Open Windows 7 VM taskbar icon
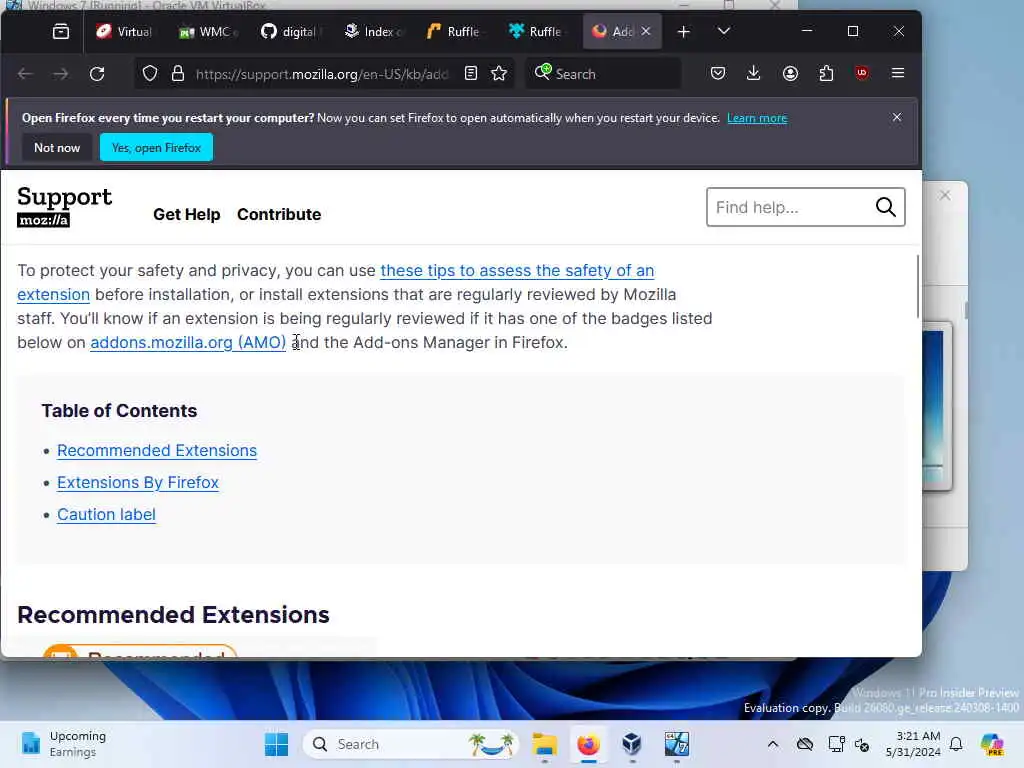 677,744
